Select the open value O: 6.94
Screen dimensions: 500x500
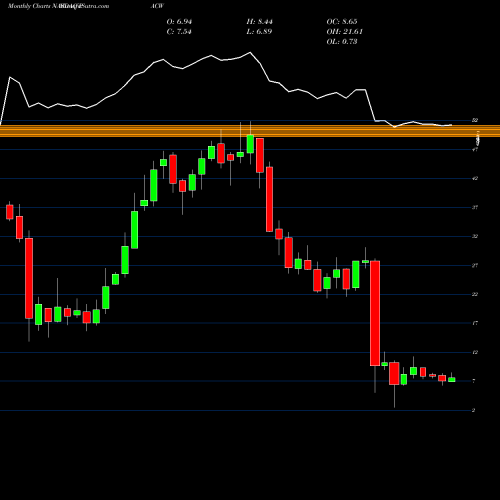[179, 22]
